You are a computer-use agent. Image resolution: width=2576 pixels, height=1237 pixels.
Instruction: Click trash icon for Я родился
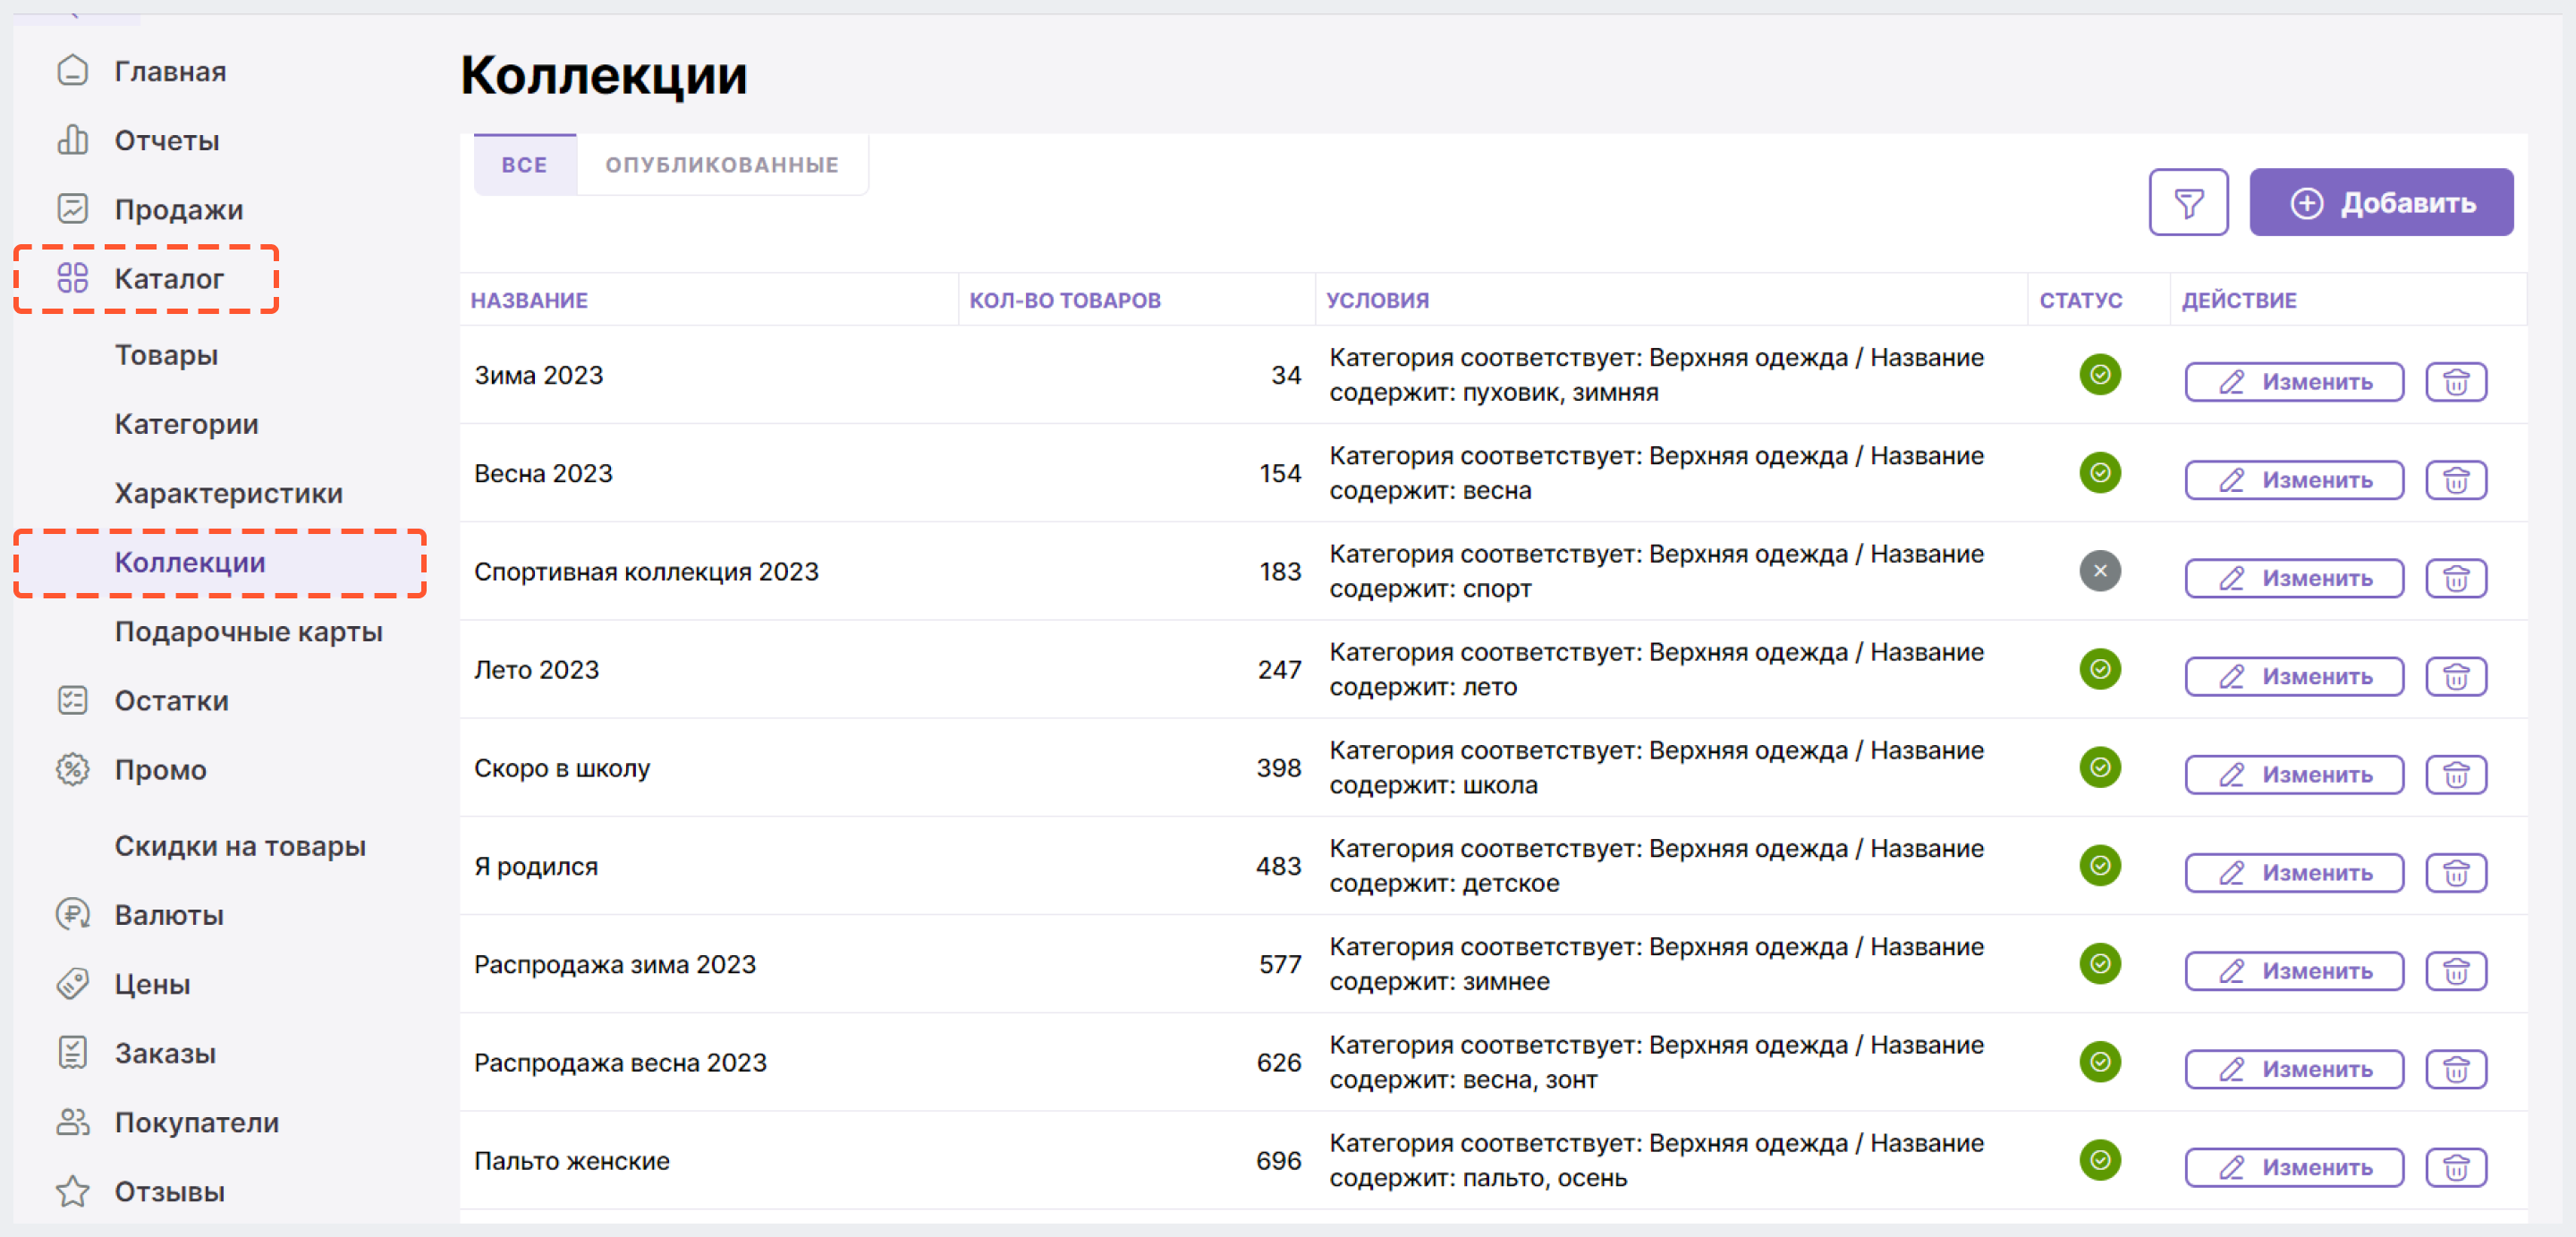pyautogui.click(x=2456, y=873)
